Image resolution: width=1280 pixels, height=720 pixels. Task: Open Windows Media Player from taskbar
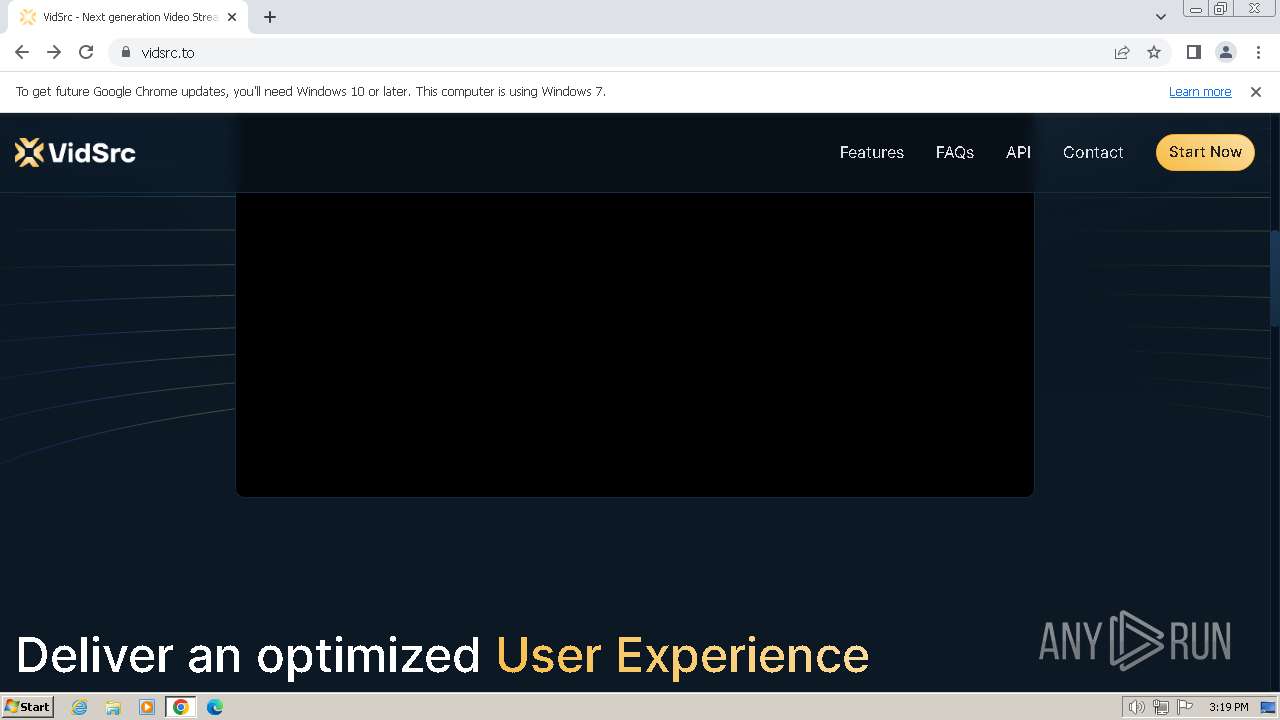147,707
